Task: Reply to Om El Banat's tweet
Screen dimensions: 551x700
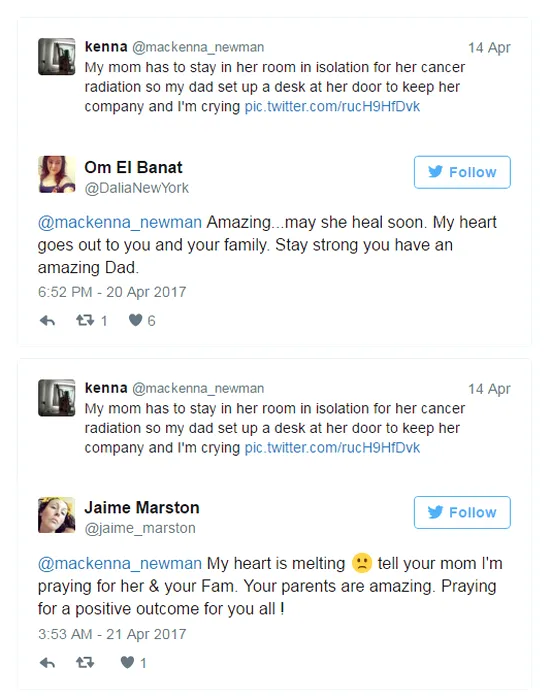Action: click(x=47, y=321)
